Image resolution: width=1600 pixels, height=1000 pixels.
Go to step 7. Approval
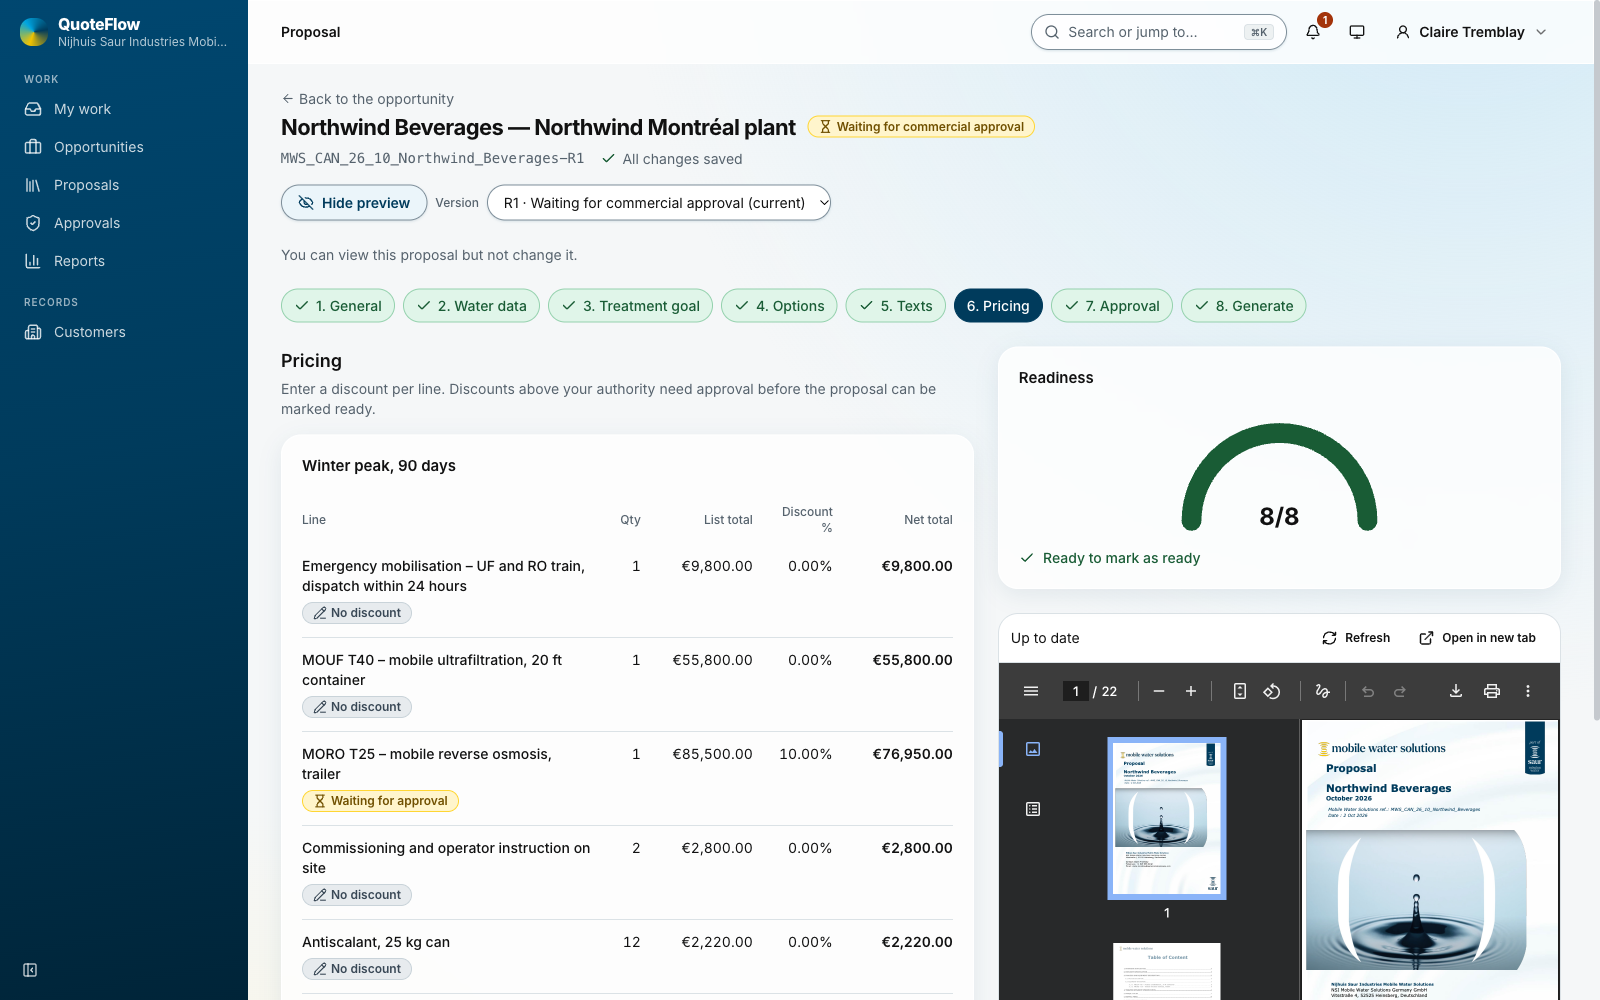click(x=1112, y=306)
